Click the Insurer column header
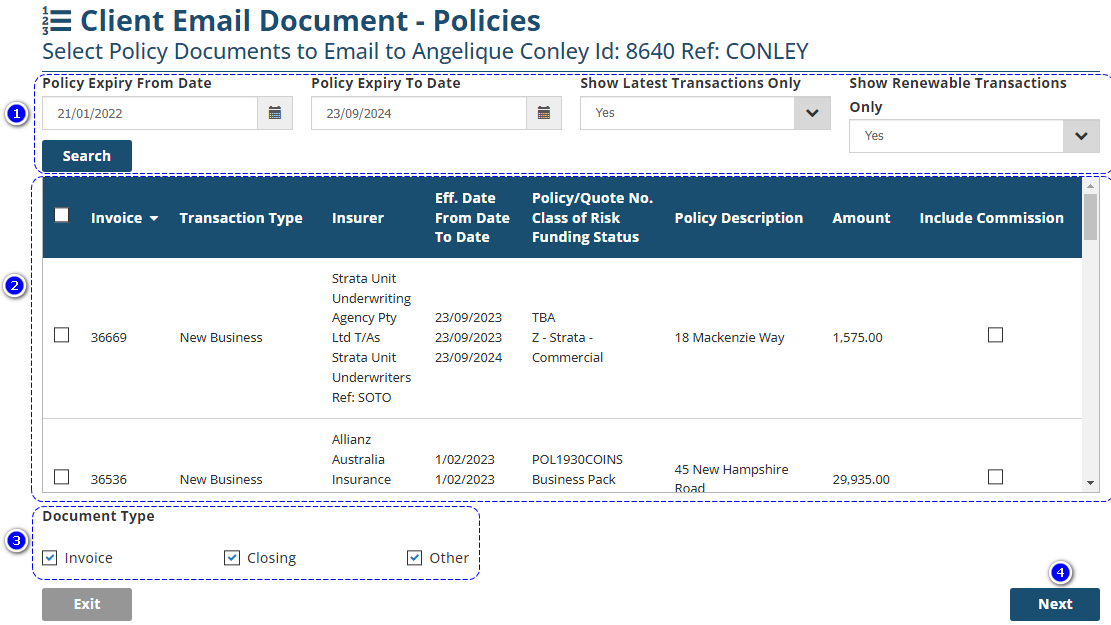Image resolution: width=1111 pixels, height=625 pixels. pyautogui.click(x=358, y=218)
